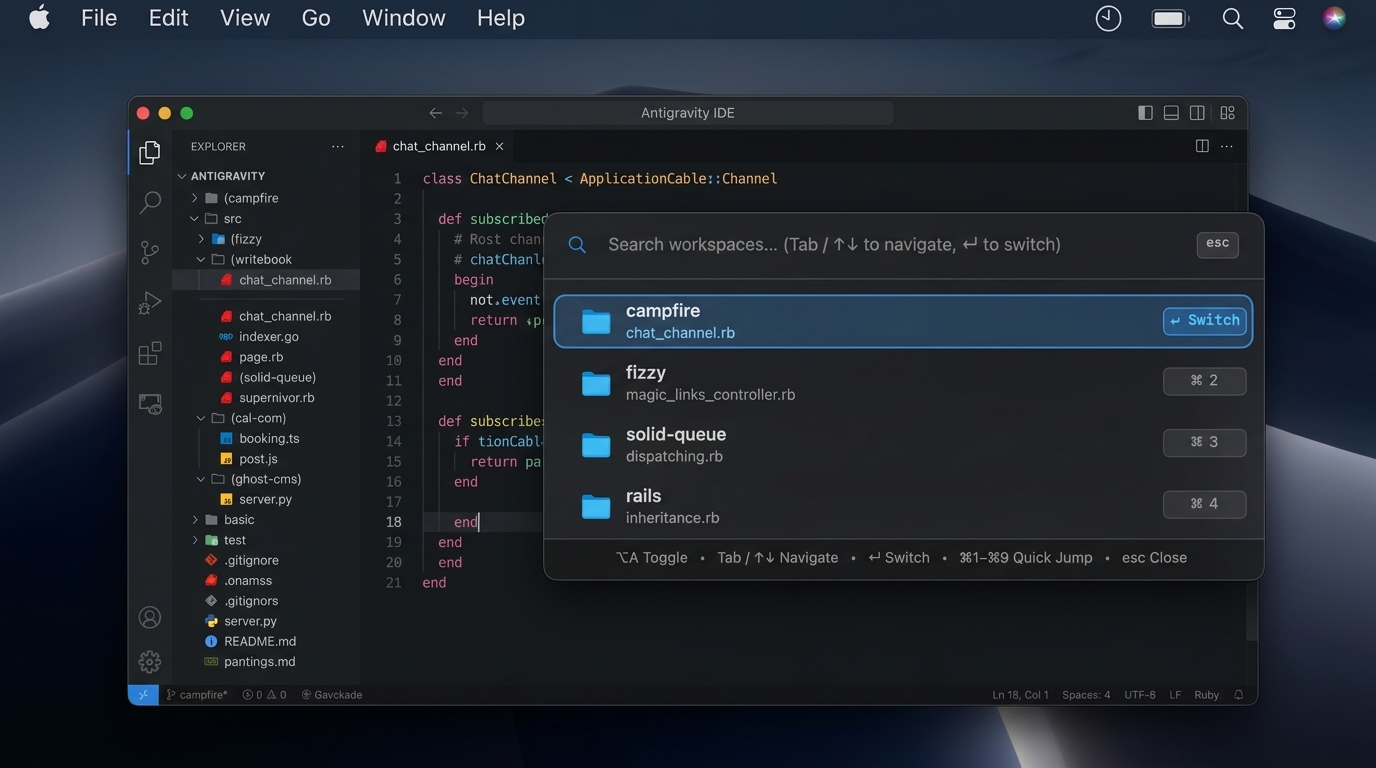Click the campfire* branch in the status bar

click(x=197, y=695)
